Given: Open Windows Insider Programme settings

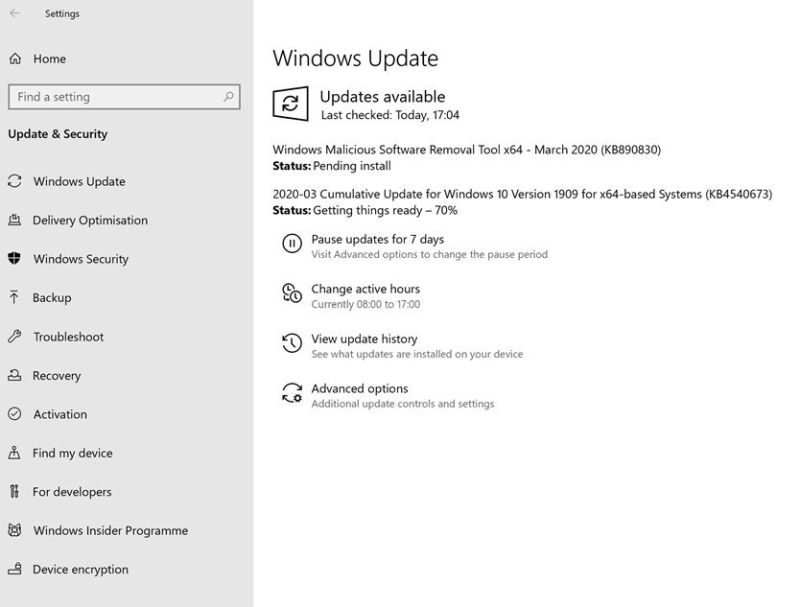Looking at the screenshot, I should tap(111, 530).
